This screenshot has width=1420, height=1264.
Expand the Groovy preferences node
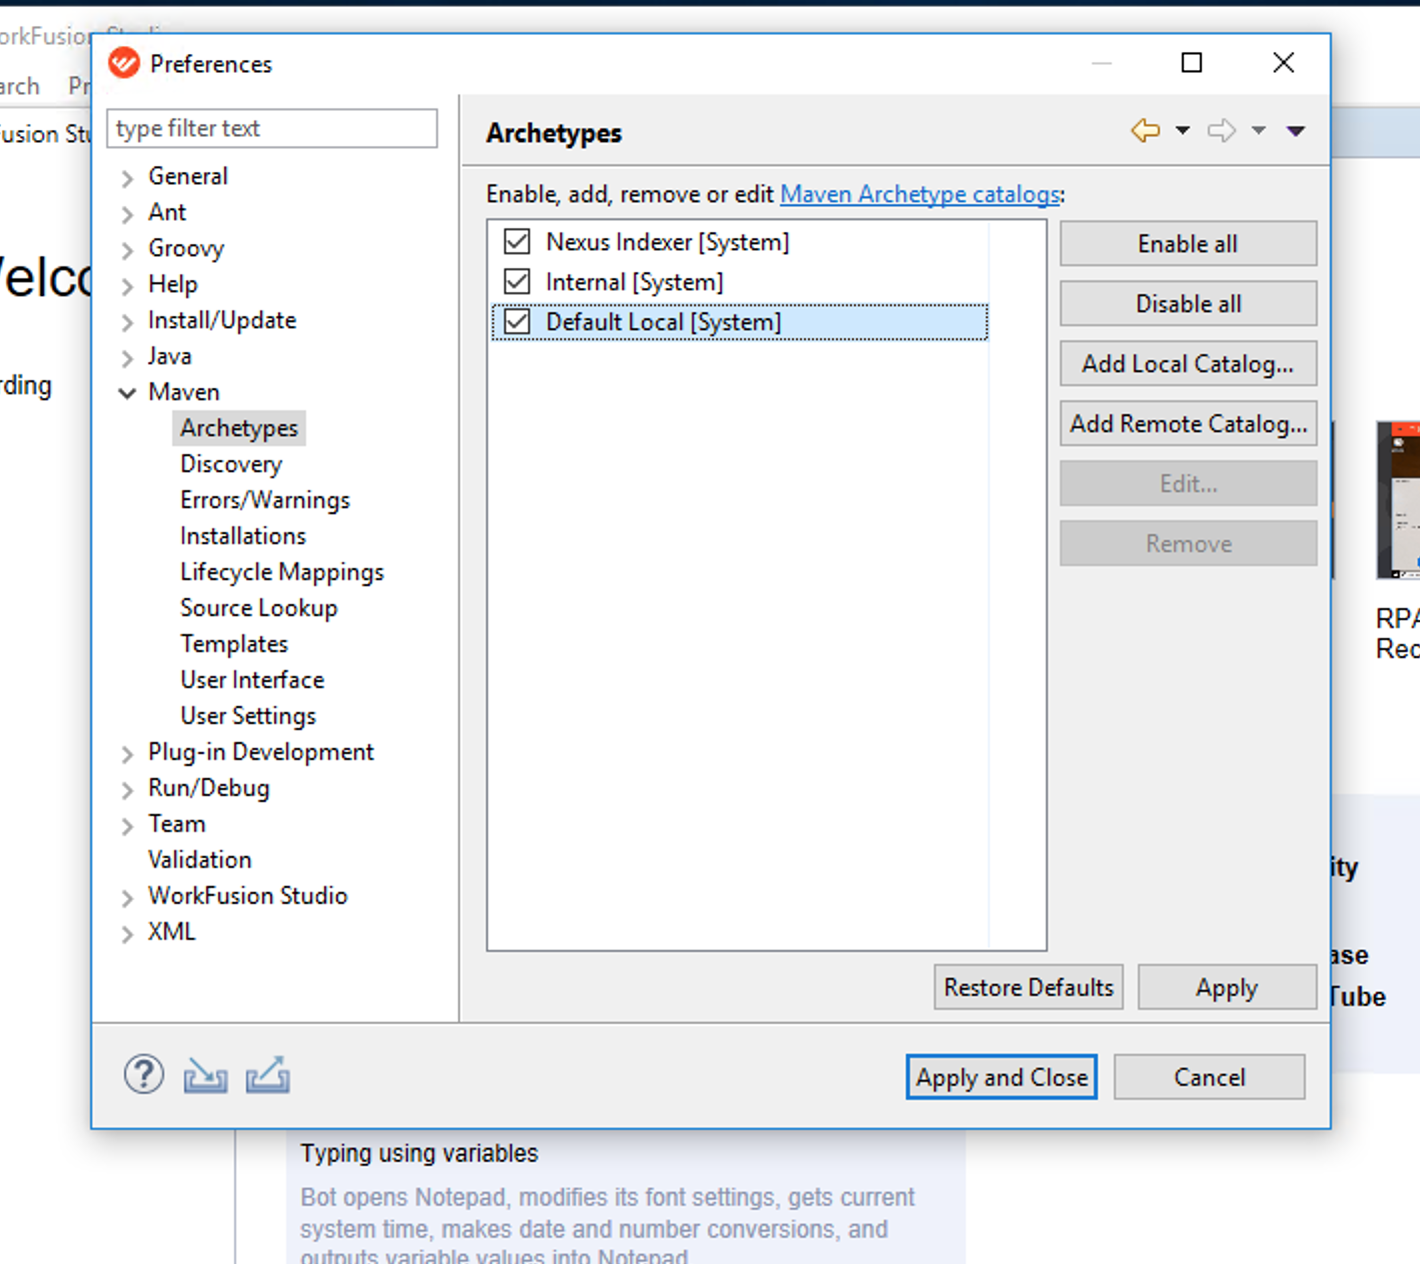point(127,250)
